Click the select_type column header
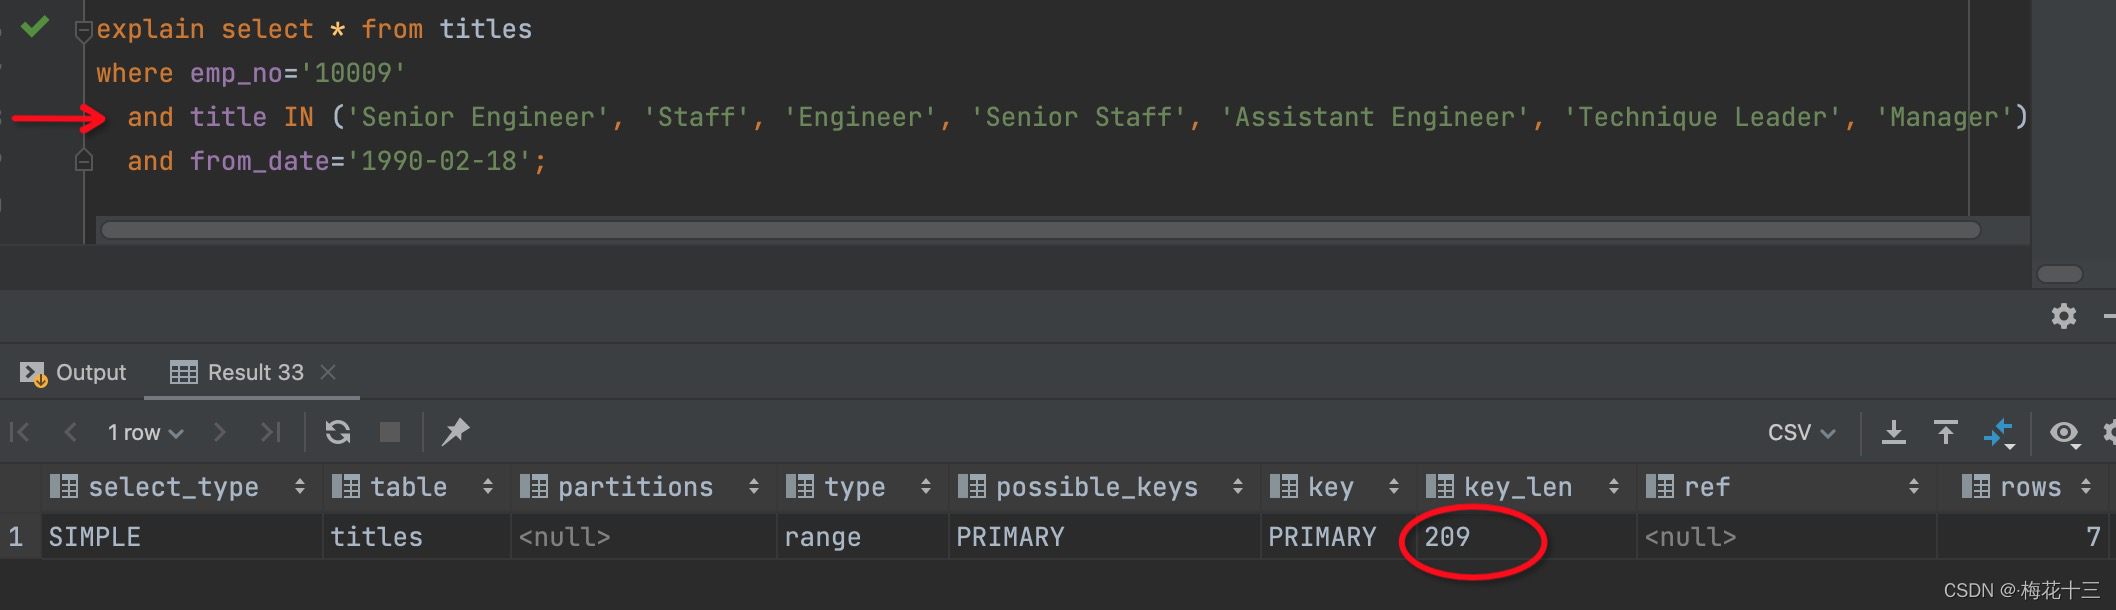 173,487
